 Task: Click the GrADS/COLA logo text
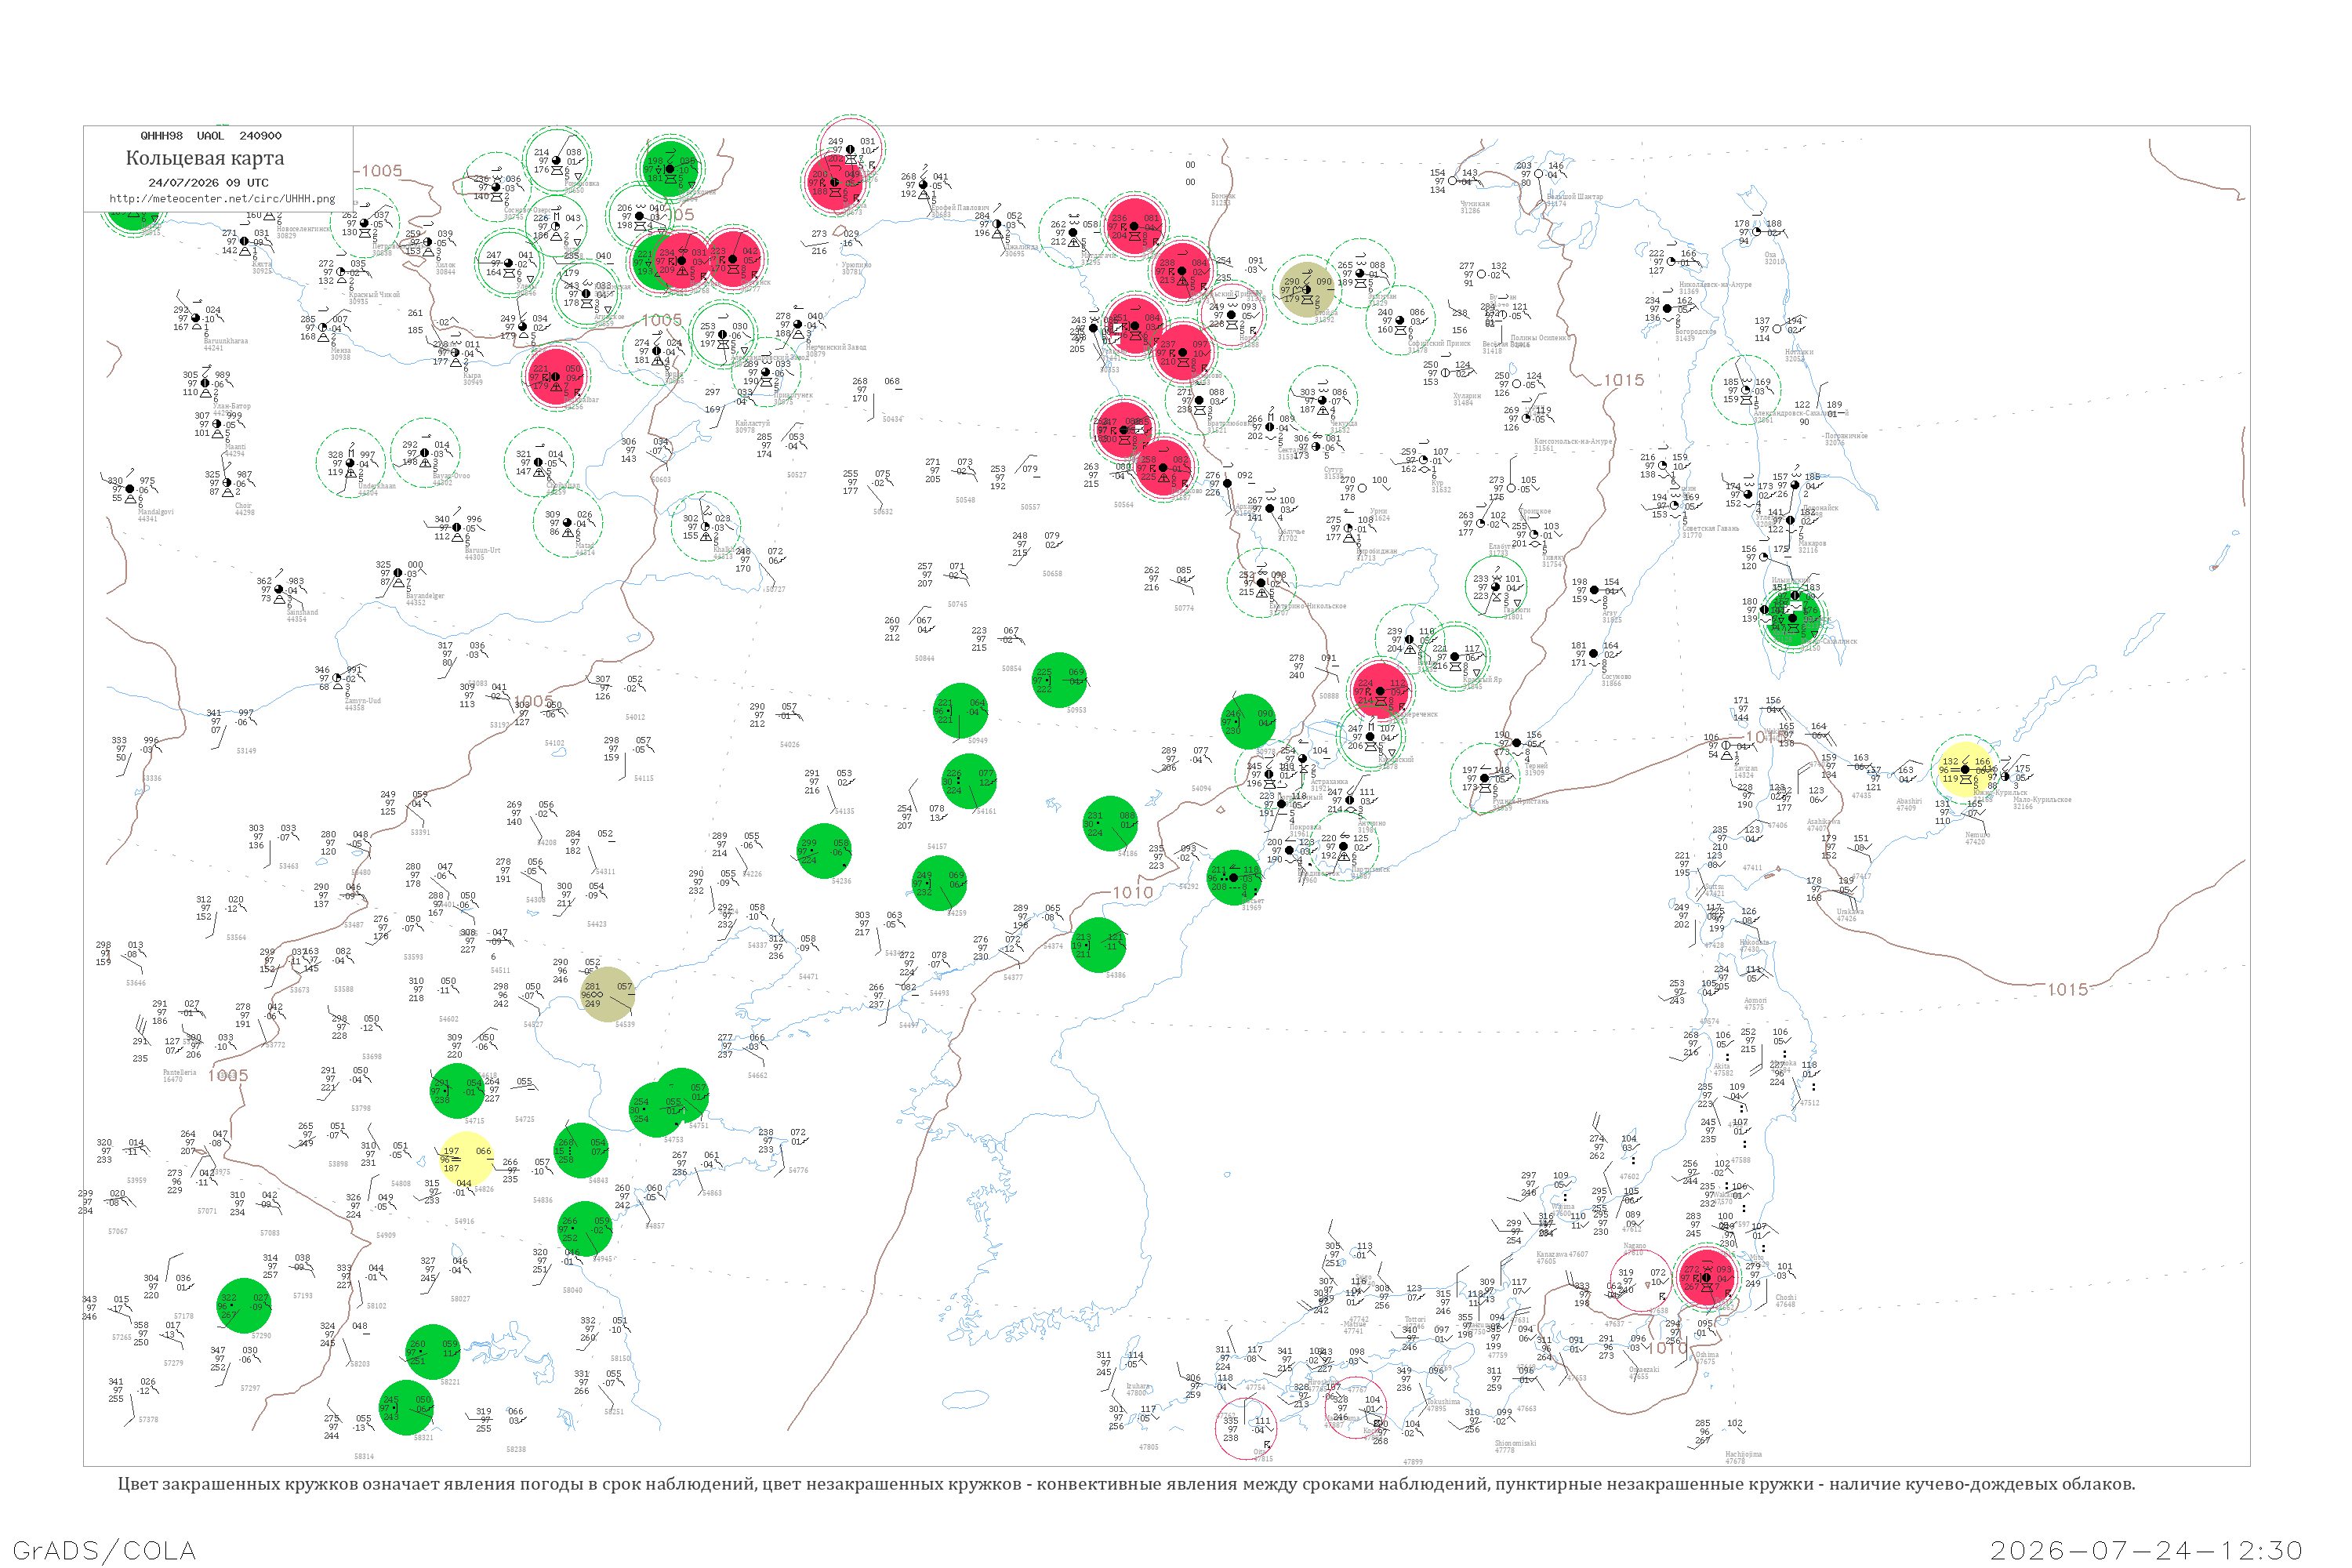click(x=104, y=1551)
